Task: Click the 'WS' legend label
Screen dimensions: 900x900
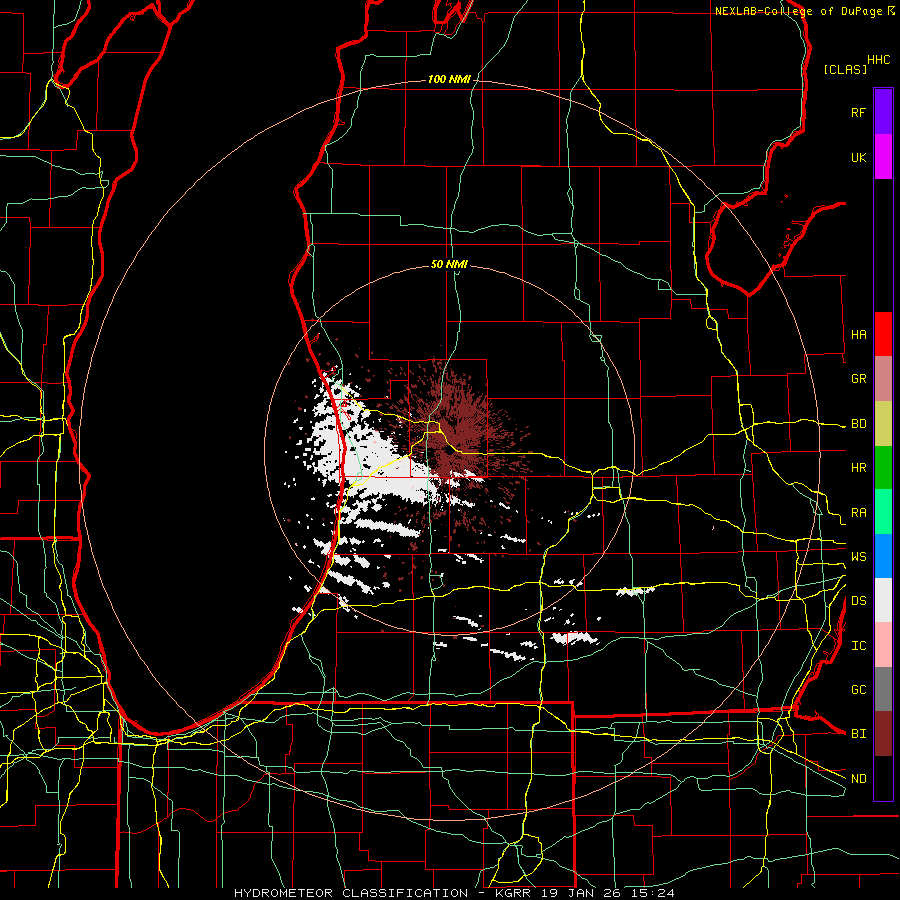Action: click(x=858, y=557)
